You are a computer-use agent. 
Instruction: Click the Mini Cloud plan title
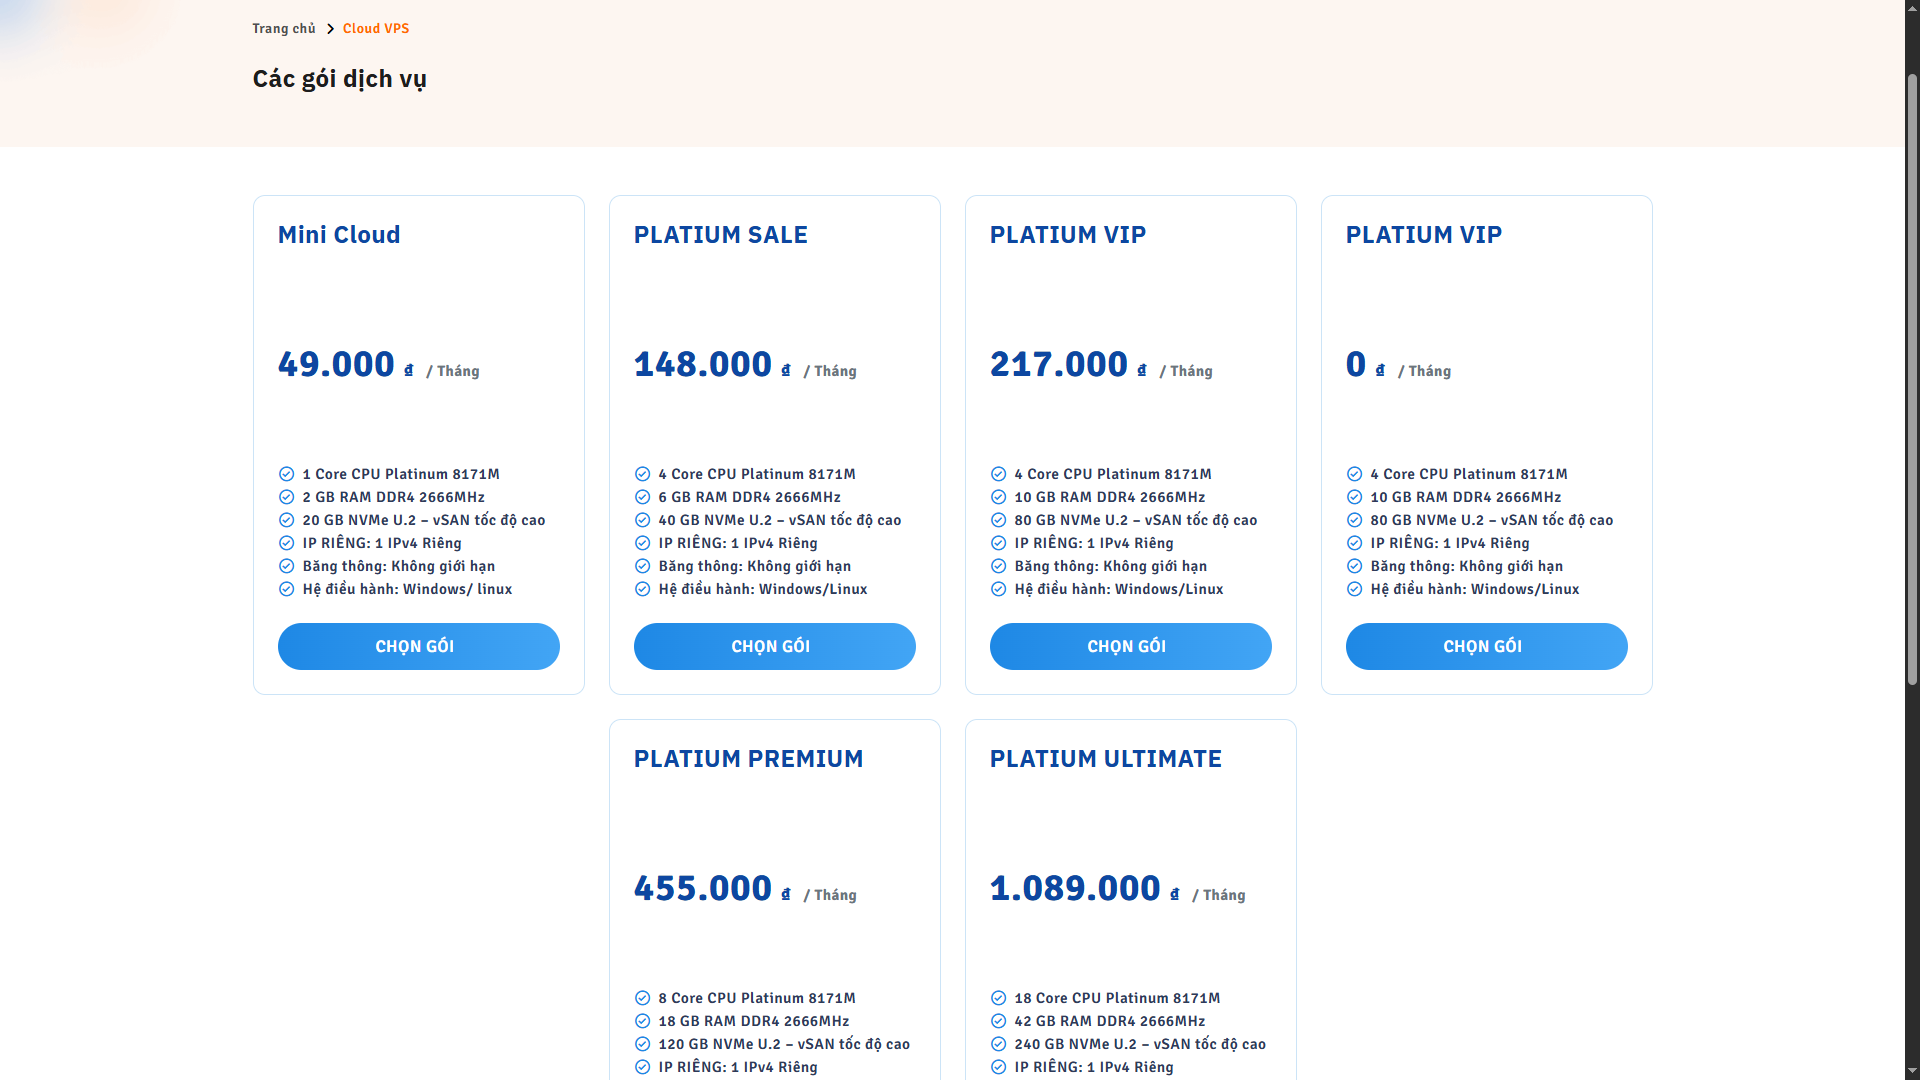click(x=339, y=235)
